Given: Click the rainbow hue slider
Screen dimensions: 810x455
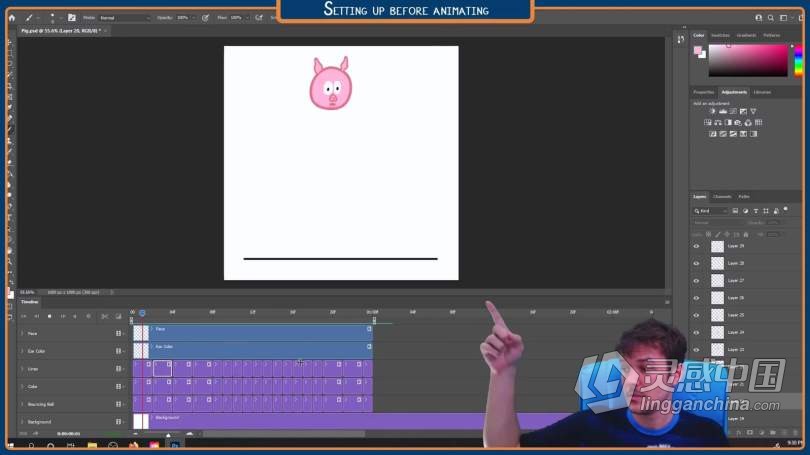Looking at the screenshot, I should [798, 60].
